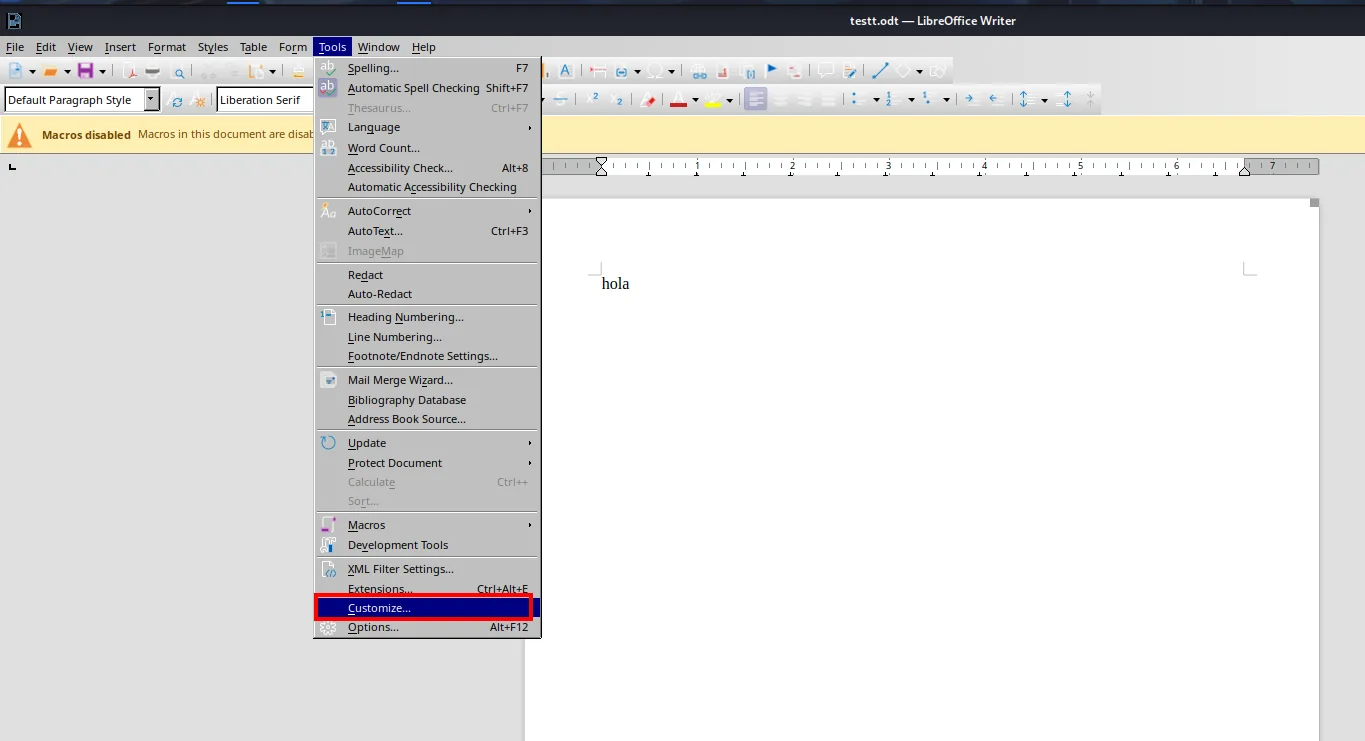1365x741 pixels.
Task: Insert a comment using toolbar icon
Action: (826, 71)
